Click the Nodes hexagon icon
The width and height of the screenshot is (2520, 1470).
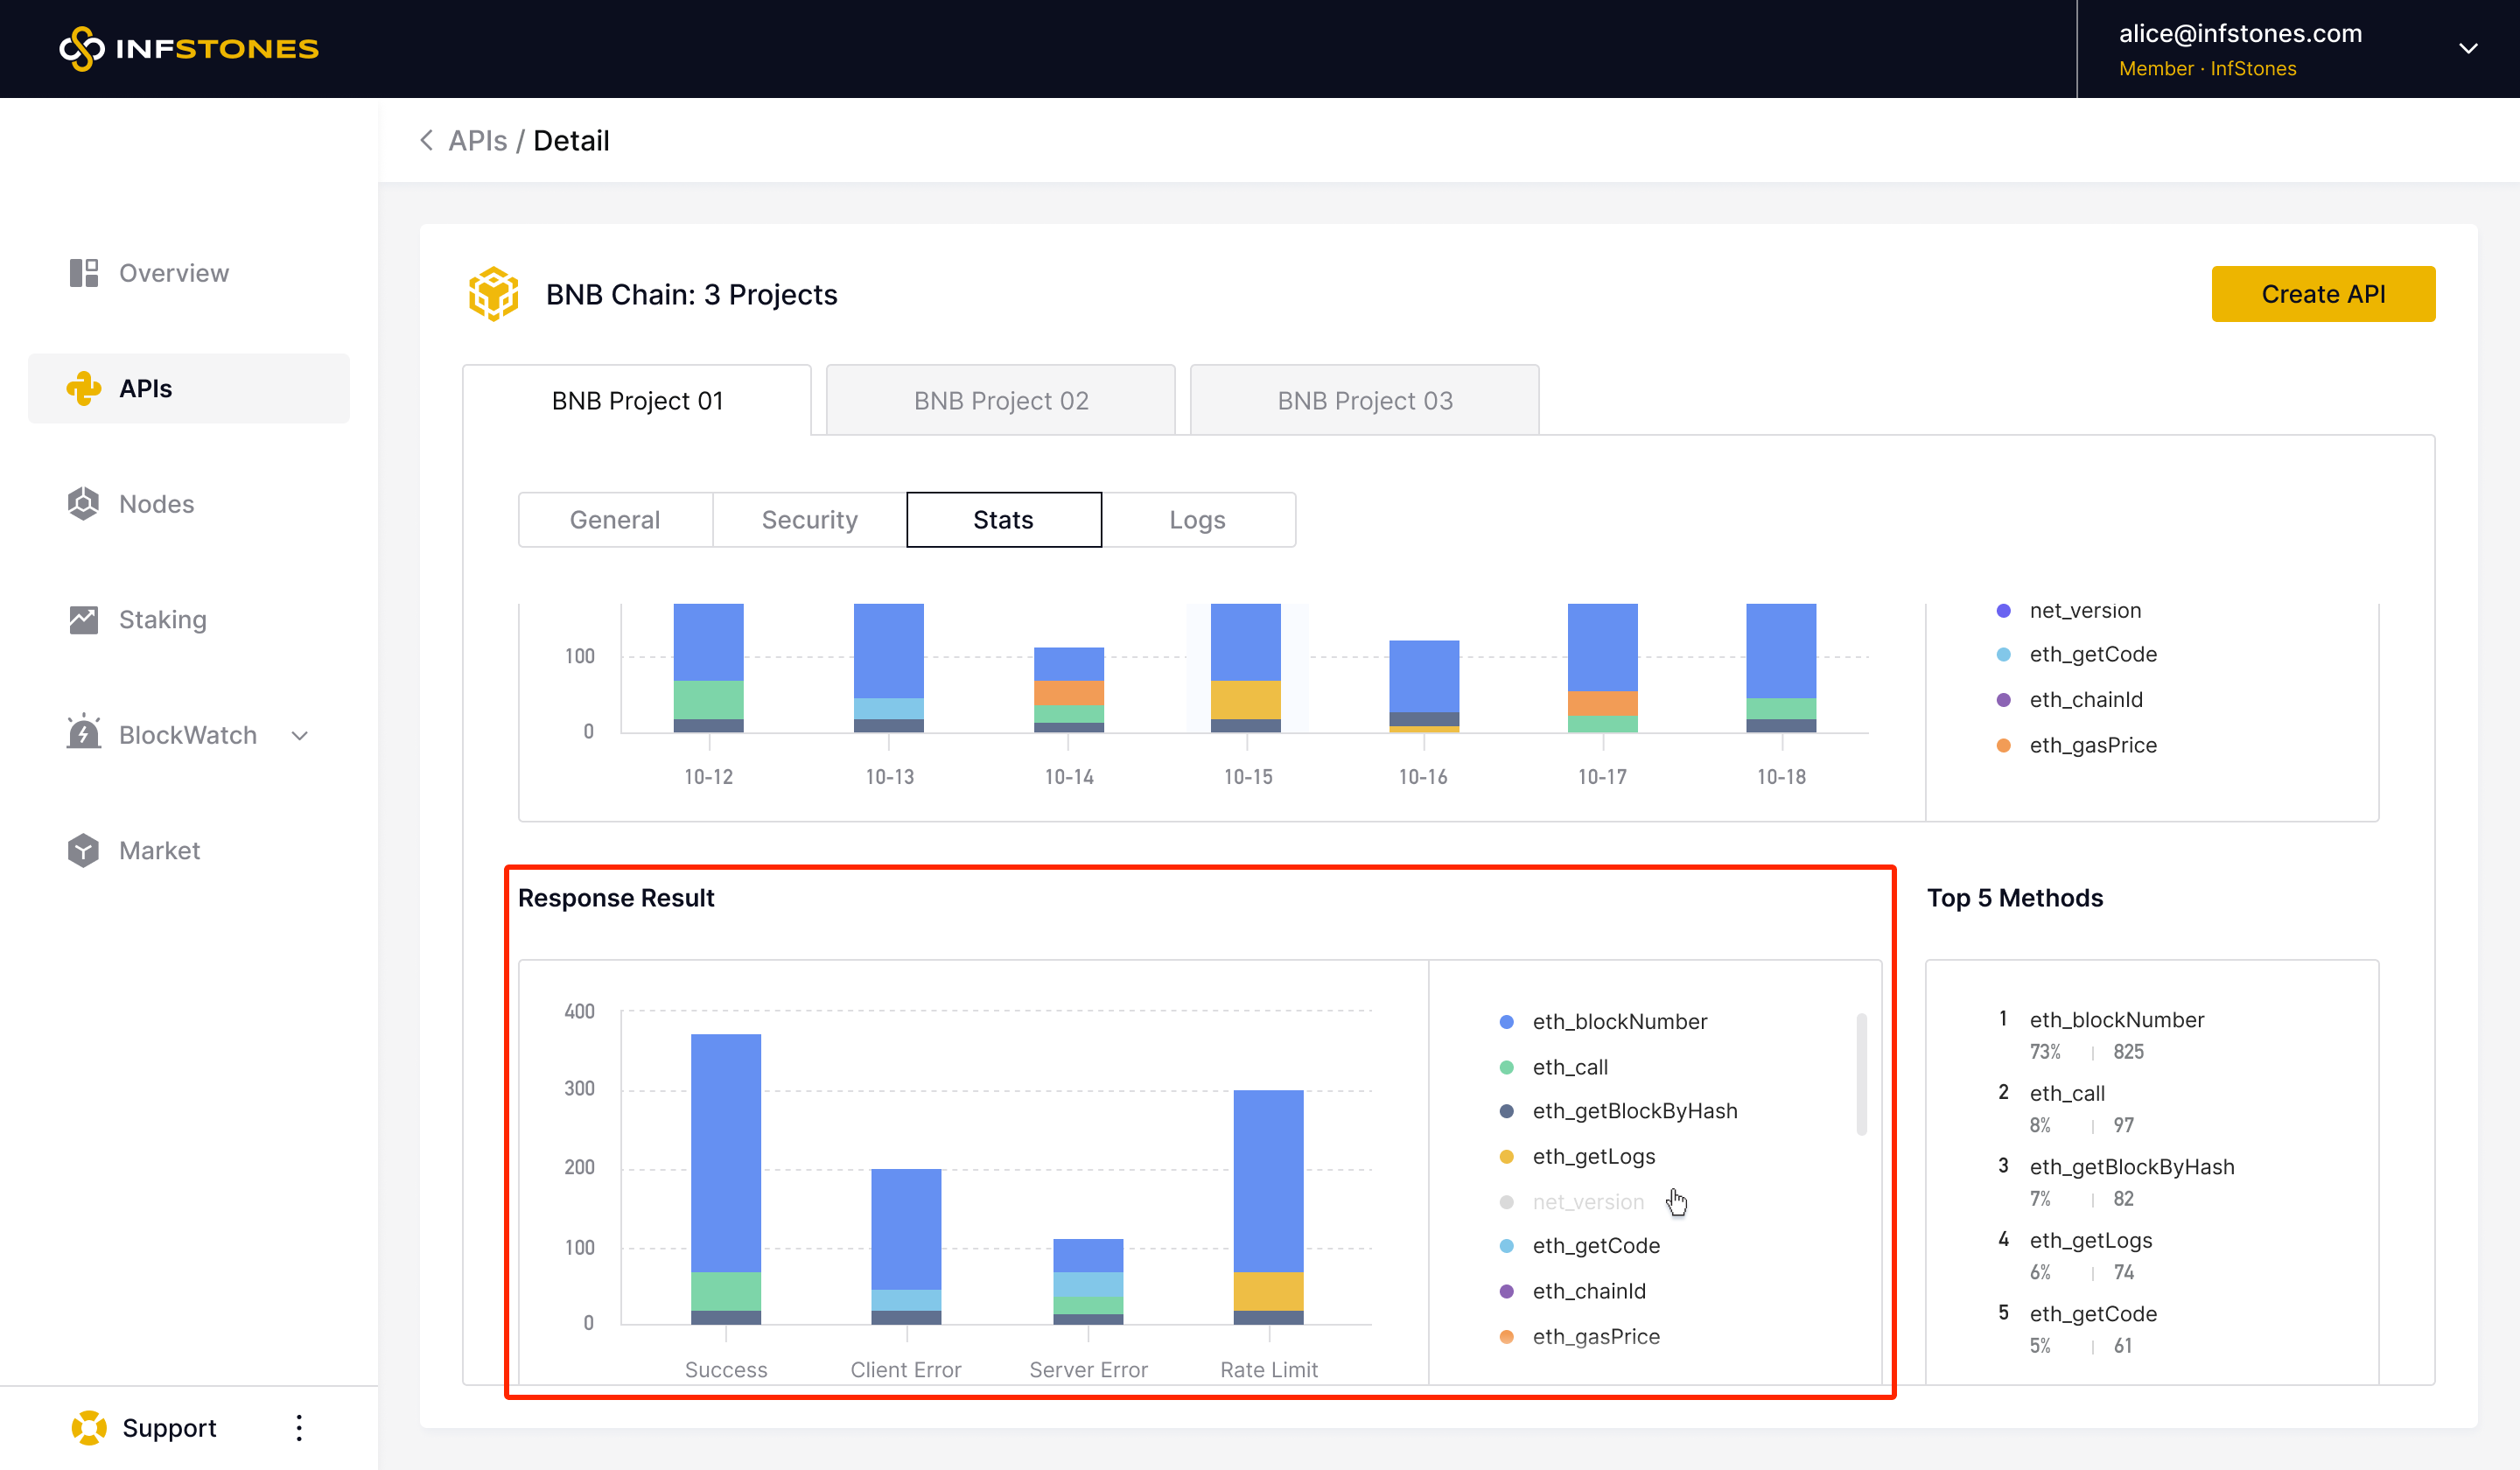click(84, 504)
